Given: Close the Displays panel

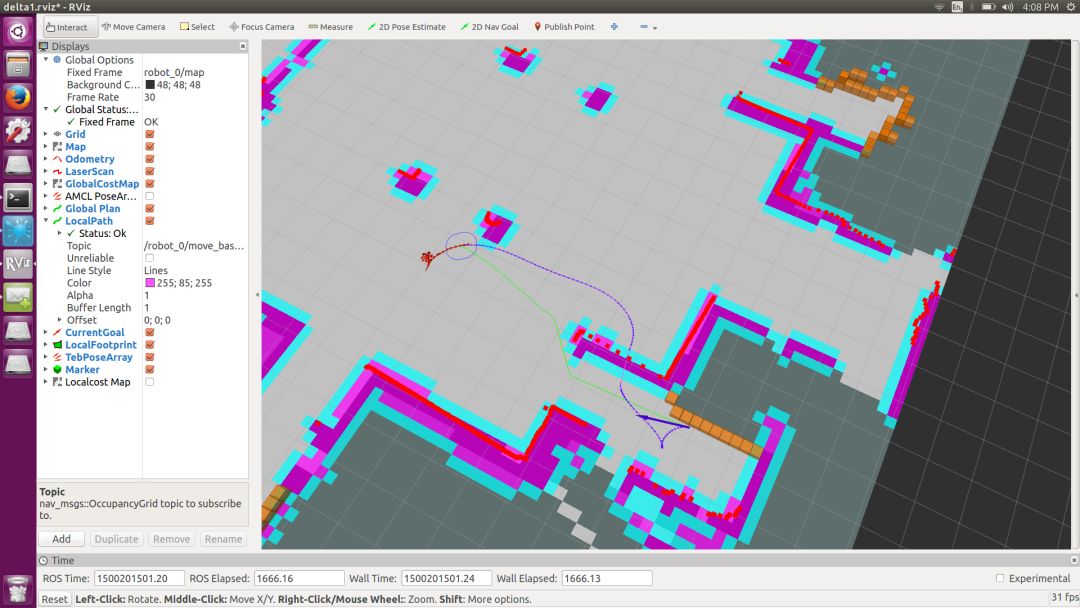Looking at the screenshot, I should [243, 47].
